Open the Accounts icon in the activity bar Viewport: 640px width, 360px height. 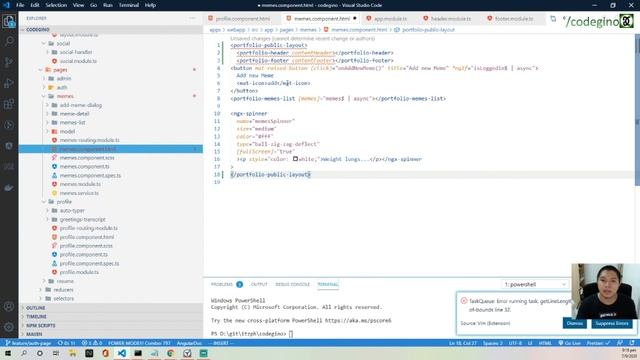click(9, 306)
